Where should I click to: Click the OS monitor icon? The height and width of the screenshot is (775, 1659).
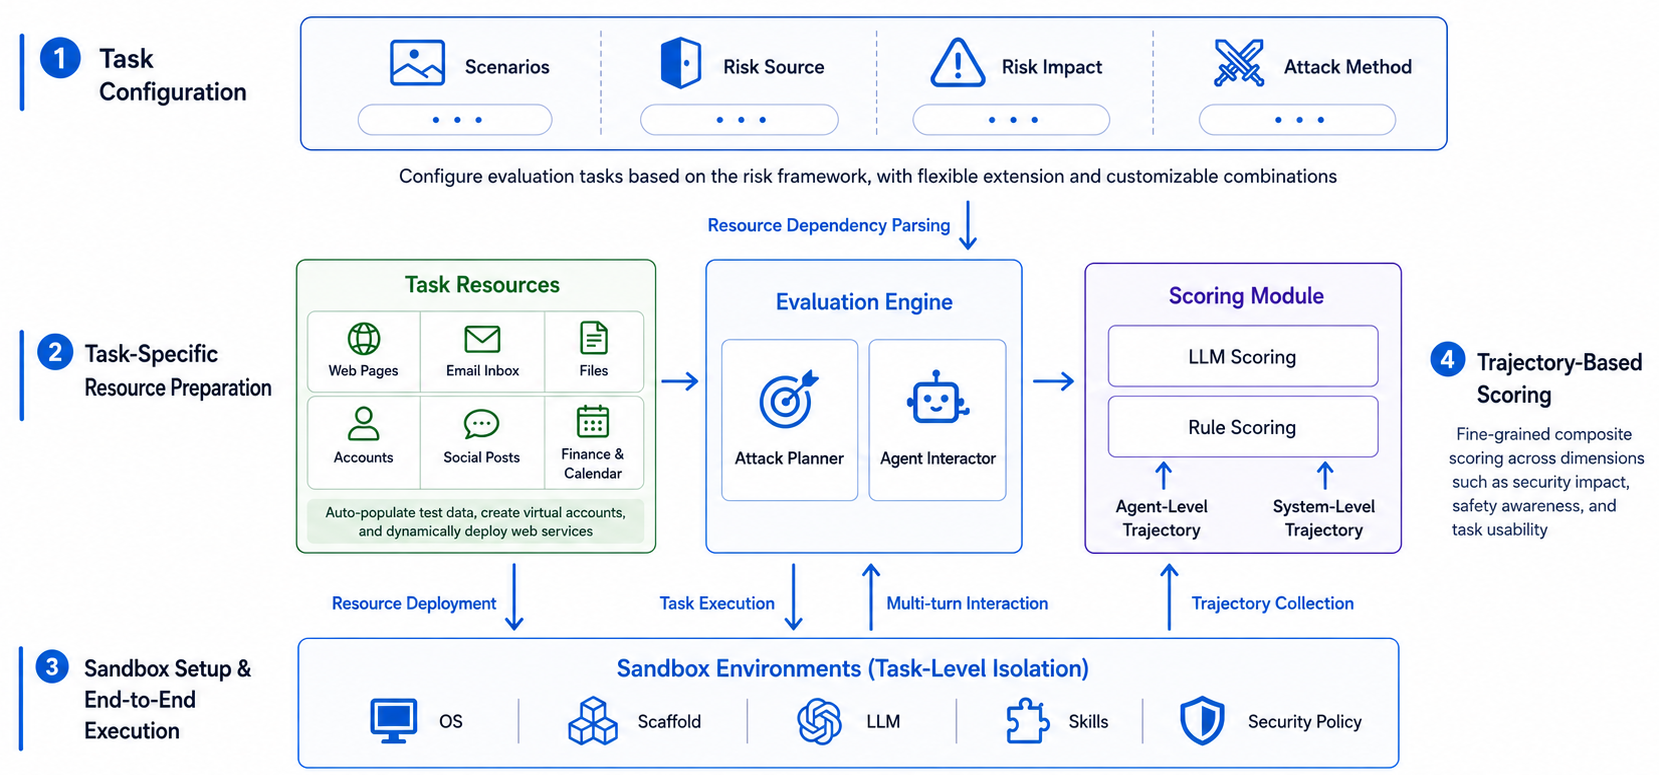(x=393, y=721)
